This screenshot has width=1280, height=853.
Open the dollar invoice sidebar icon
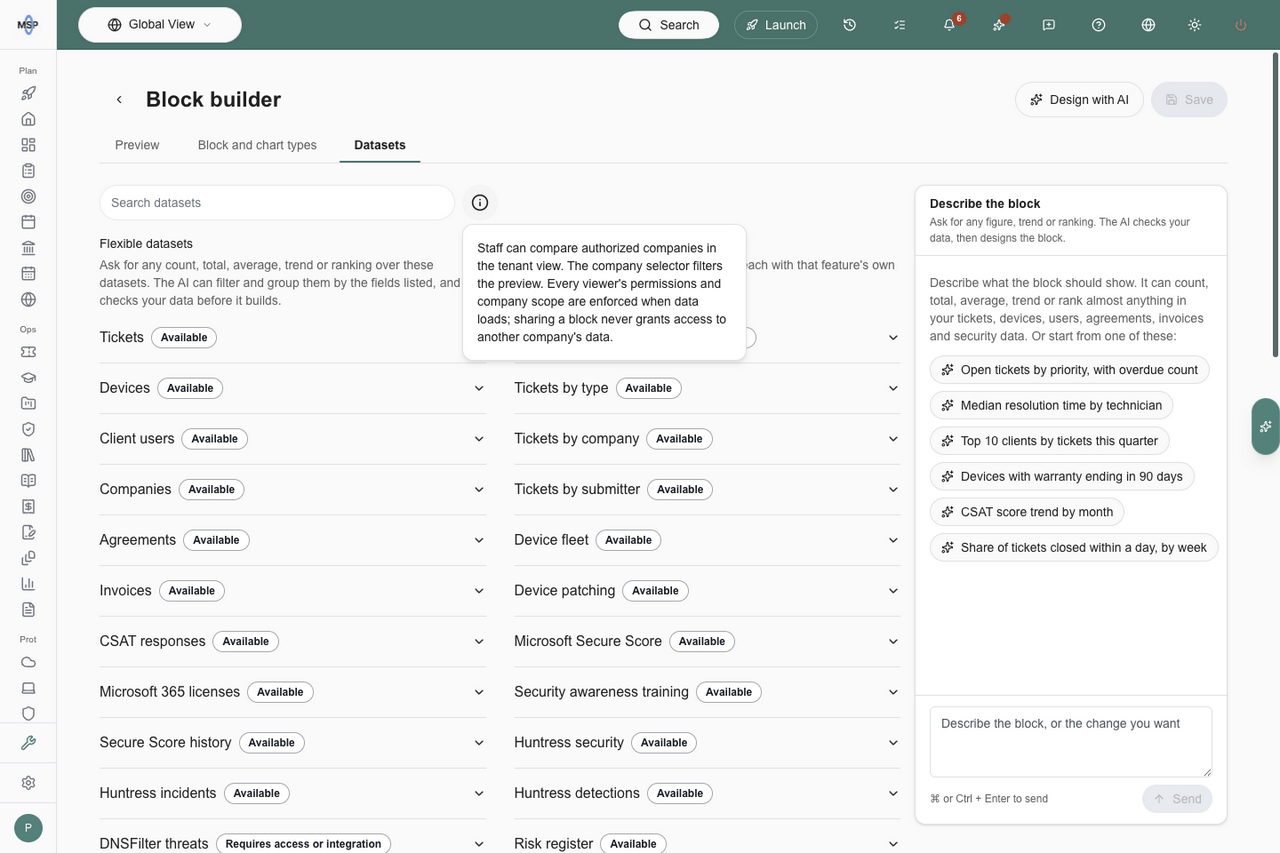click(x=28, y=506)
